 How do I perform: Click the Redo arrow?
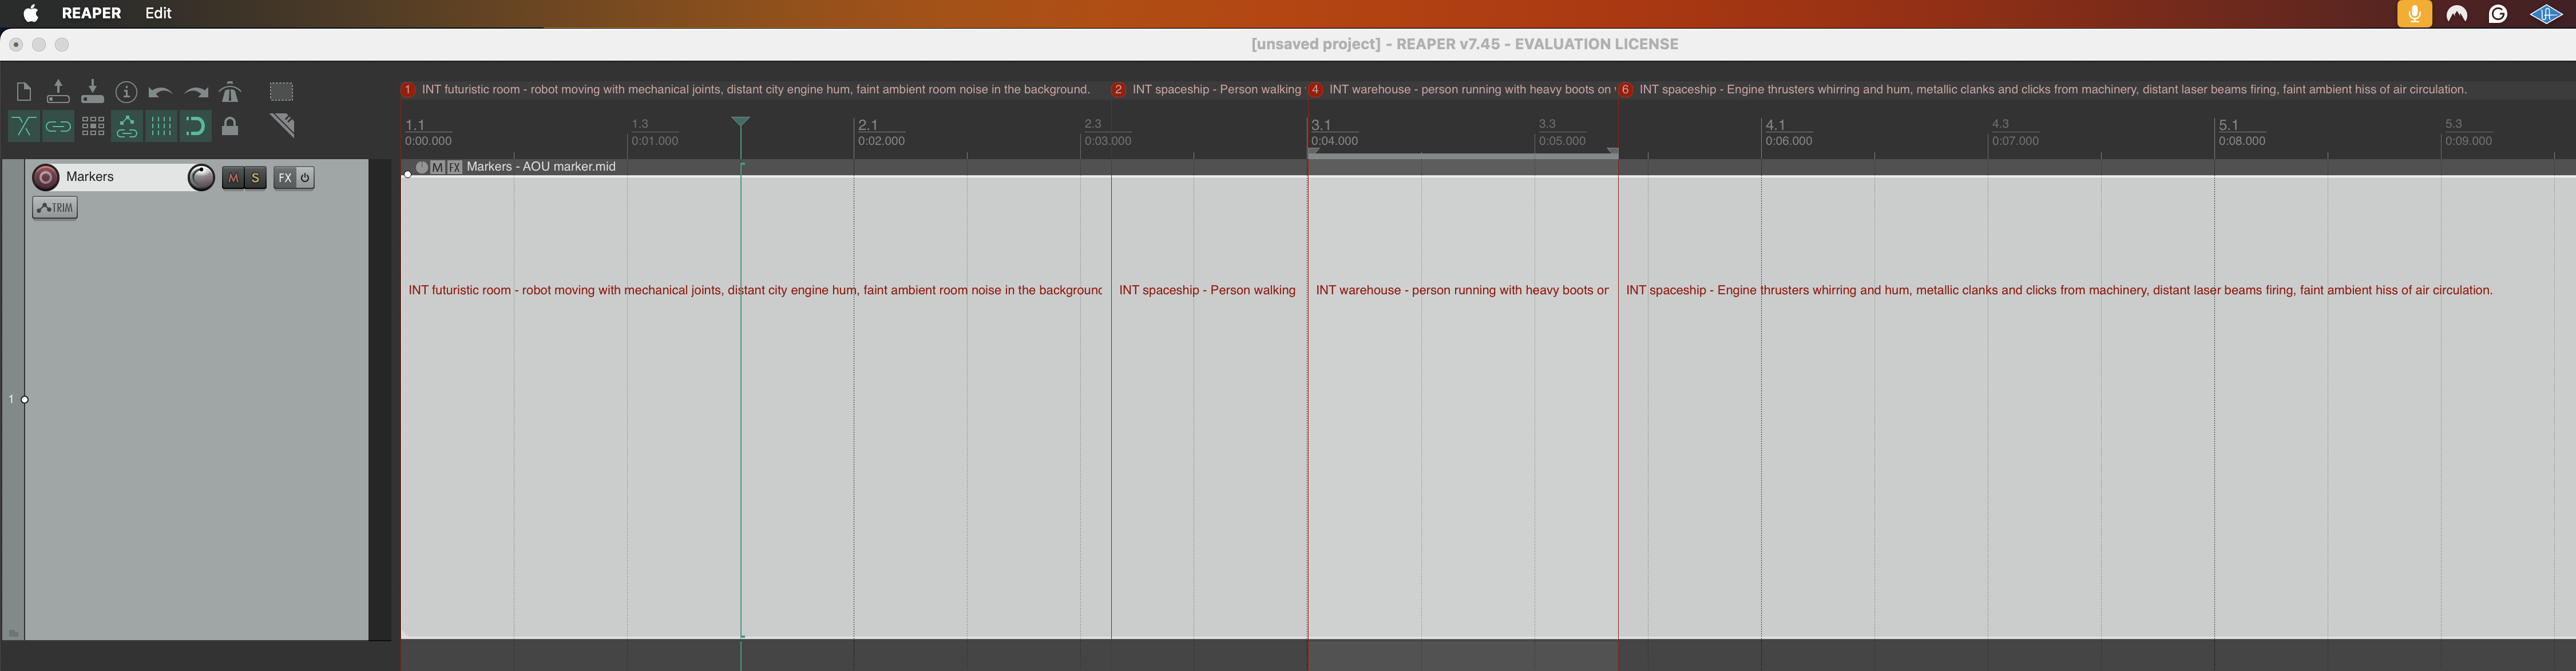click(196, 92)
